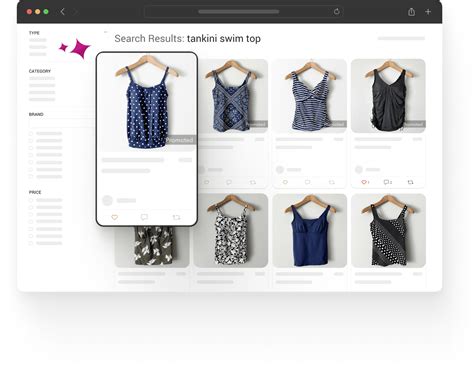Viewport: 474px width, 366px height.
Task: Share the blue crisscross tankini listing
Action: coord(253,182)
